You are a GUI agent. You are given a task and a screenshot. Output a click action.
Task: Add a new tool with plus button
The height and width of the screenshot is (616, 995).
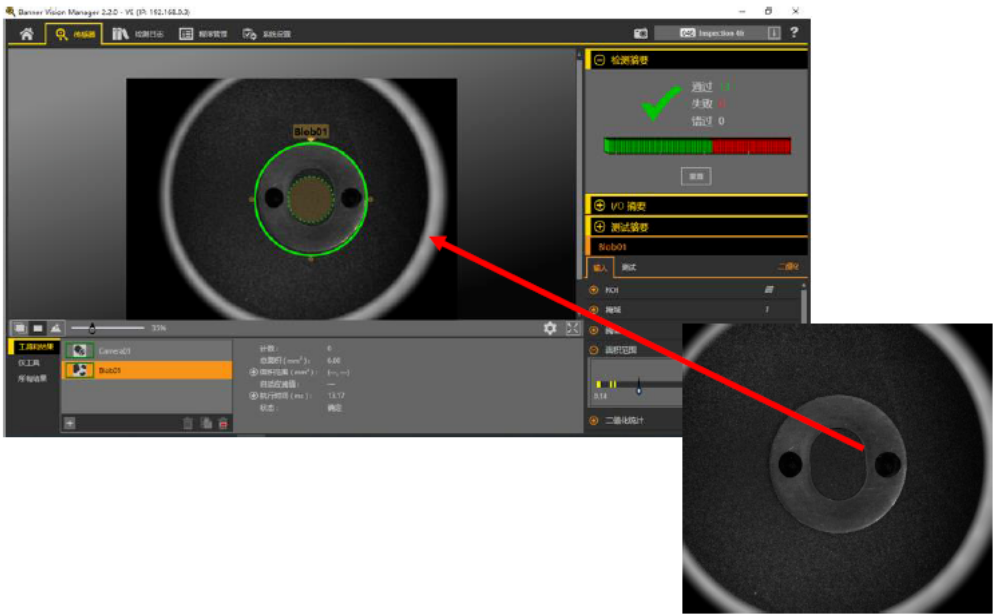[70, 423]
